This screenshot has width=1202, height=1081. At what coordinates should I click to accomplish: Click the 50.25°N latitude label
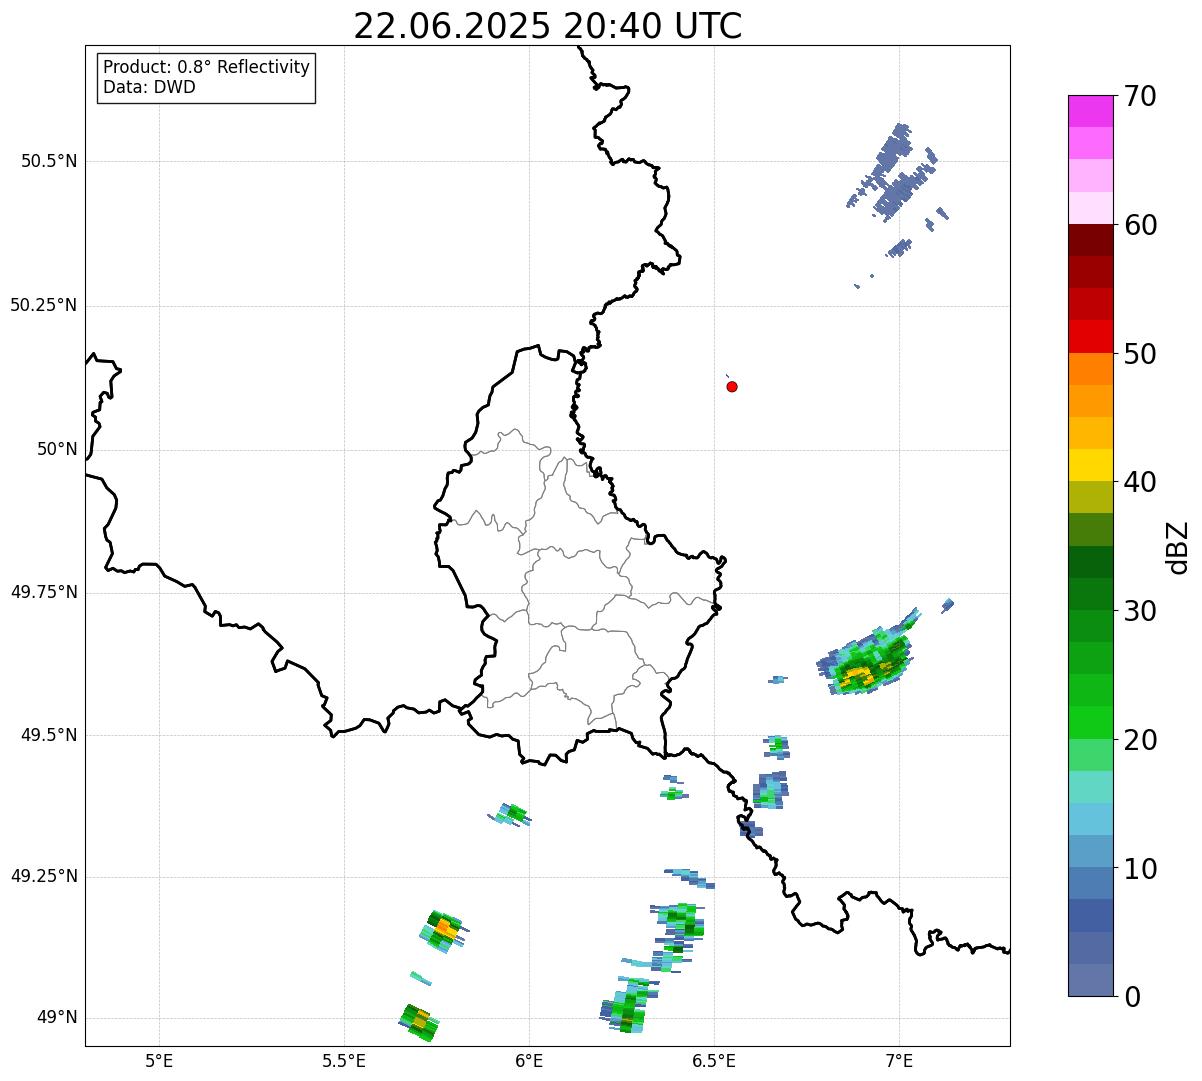43,305
